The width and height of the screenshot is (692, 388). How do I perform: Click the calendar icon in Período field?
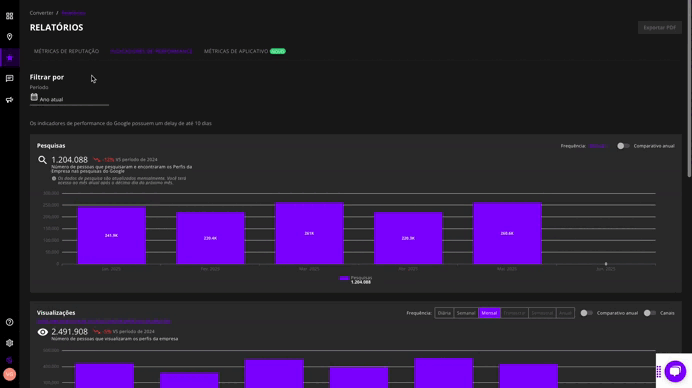[x=34, y=97]
